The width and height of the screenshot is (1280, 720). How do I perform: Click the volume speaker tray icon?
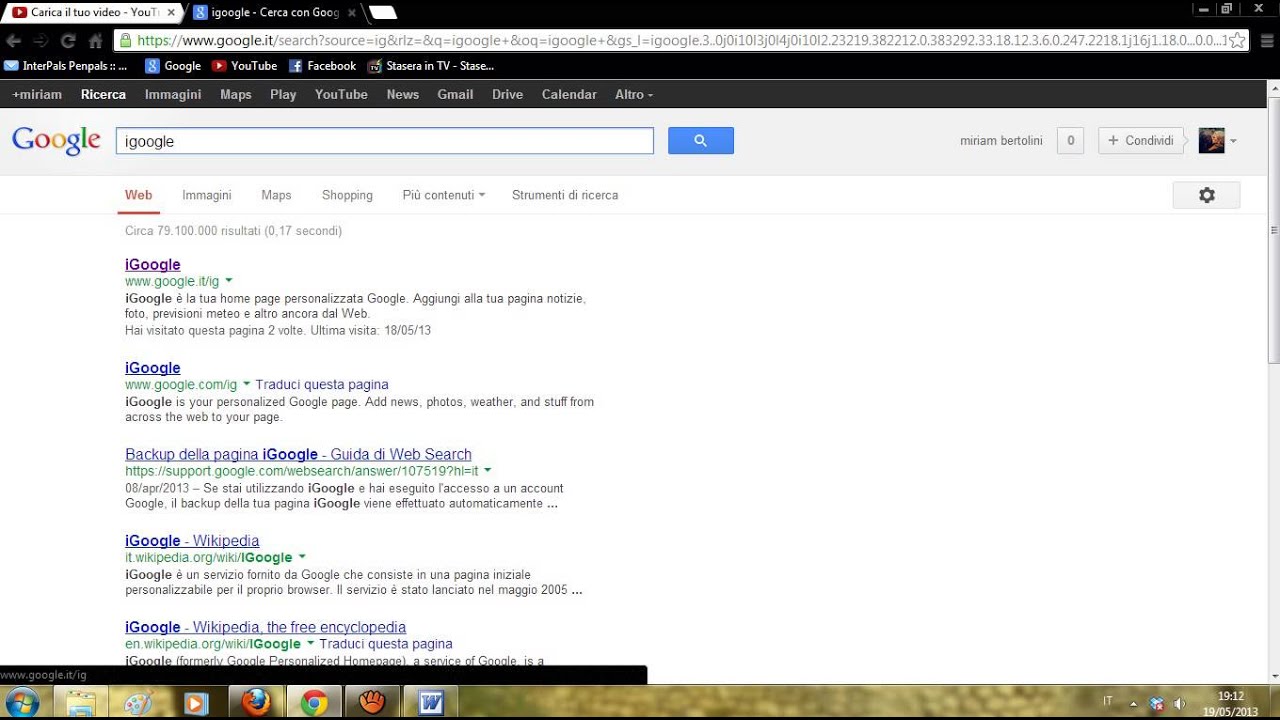pos(1179,703)
